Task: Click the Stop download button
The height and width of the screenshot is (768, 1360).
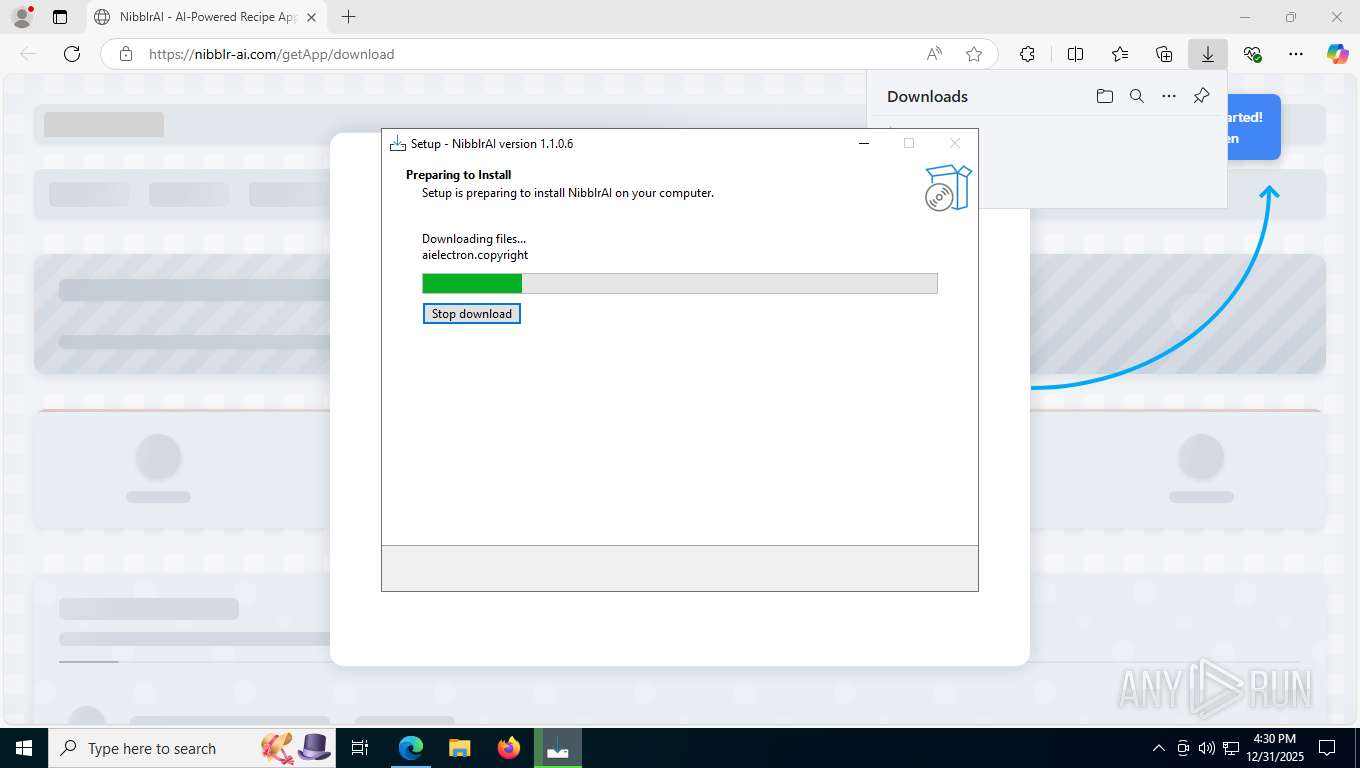Action: point(472,314)
